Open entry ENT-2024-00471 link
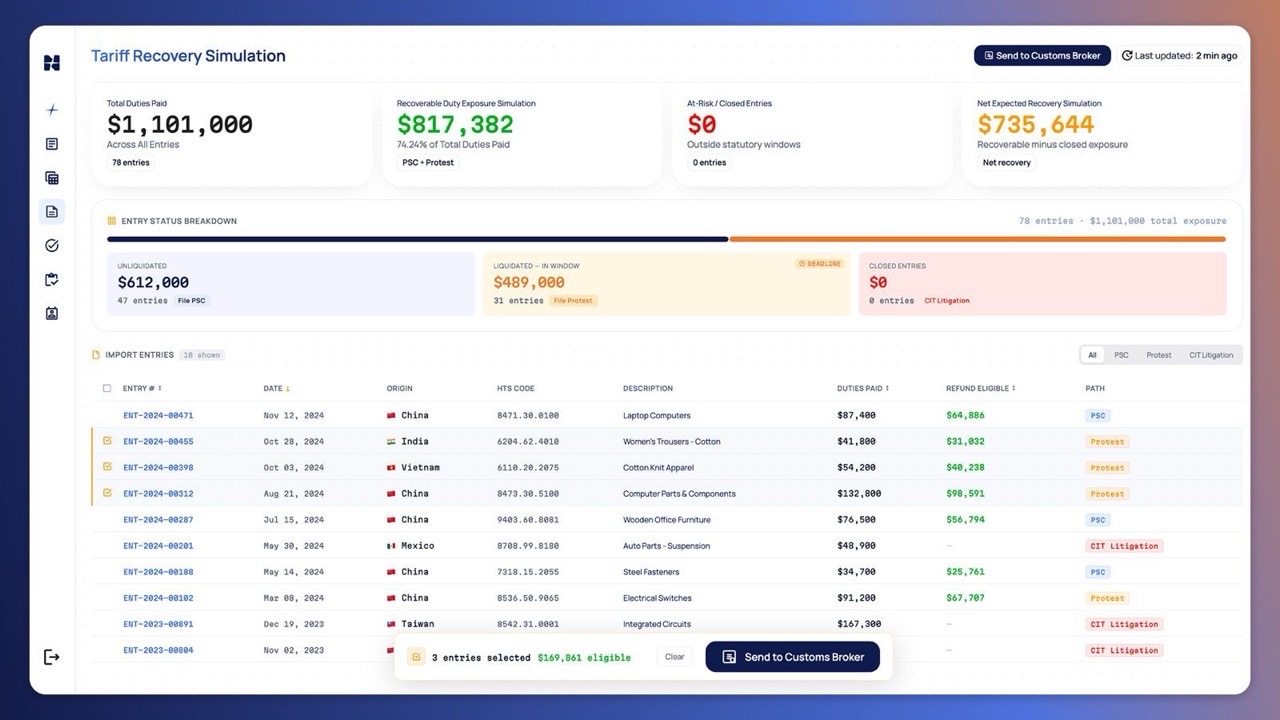The image size is (1280, 720). 158,415
